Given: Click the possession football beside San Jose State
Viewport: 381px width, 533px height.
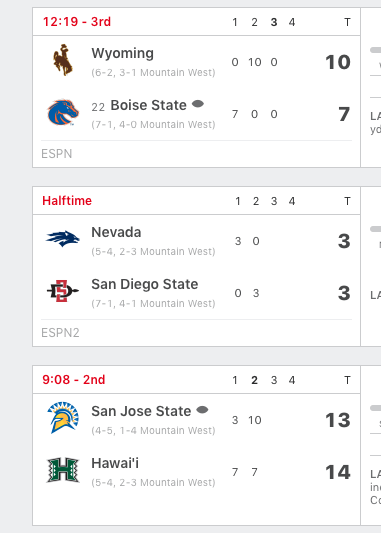Looking at the screenshot, I should click(x=202, y=410).
